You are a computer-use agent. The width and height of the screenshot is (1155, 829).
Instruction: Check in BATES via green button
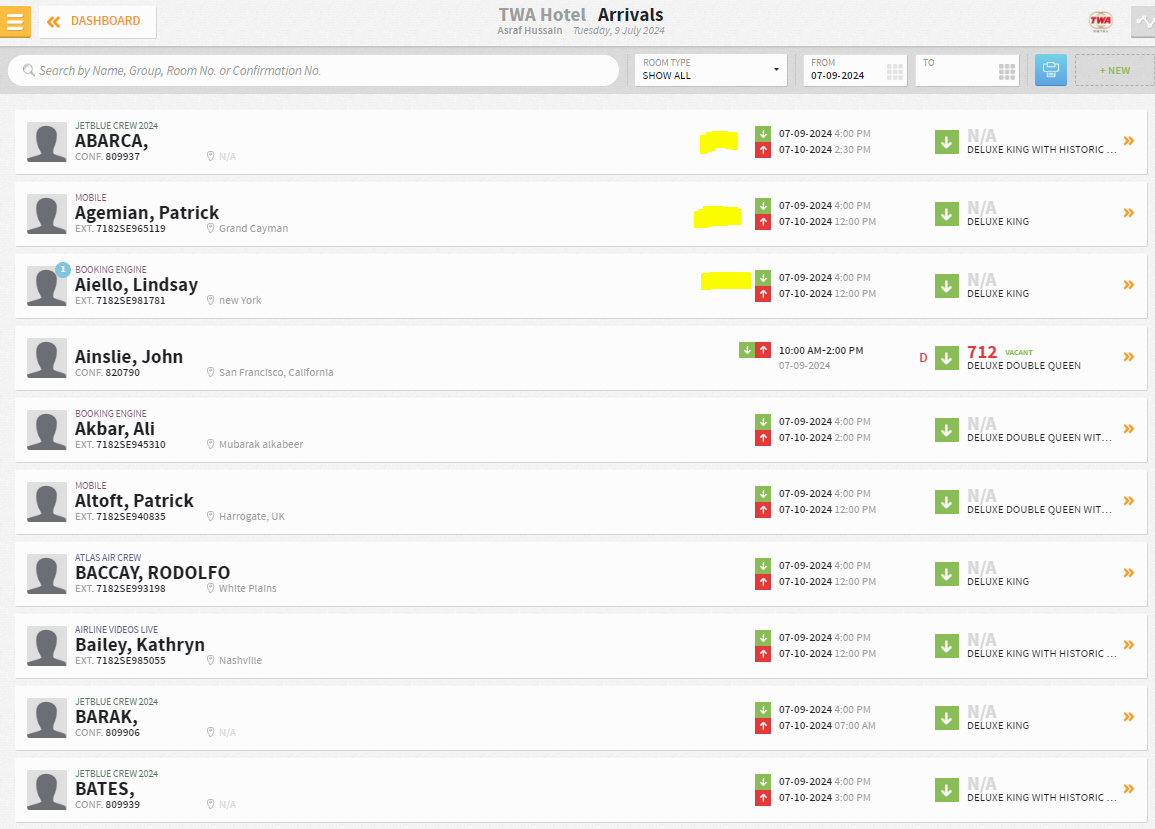coord(947,790)
